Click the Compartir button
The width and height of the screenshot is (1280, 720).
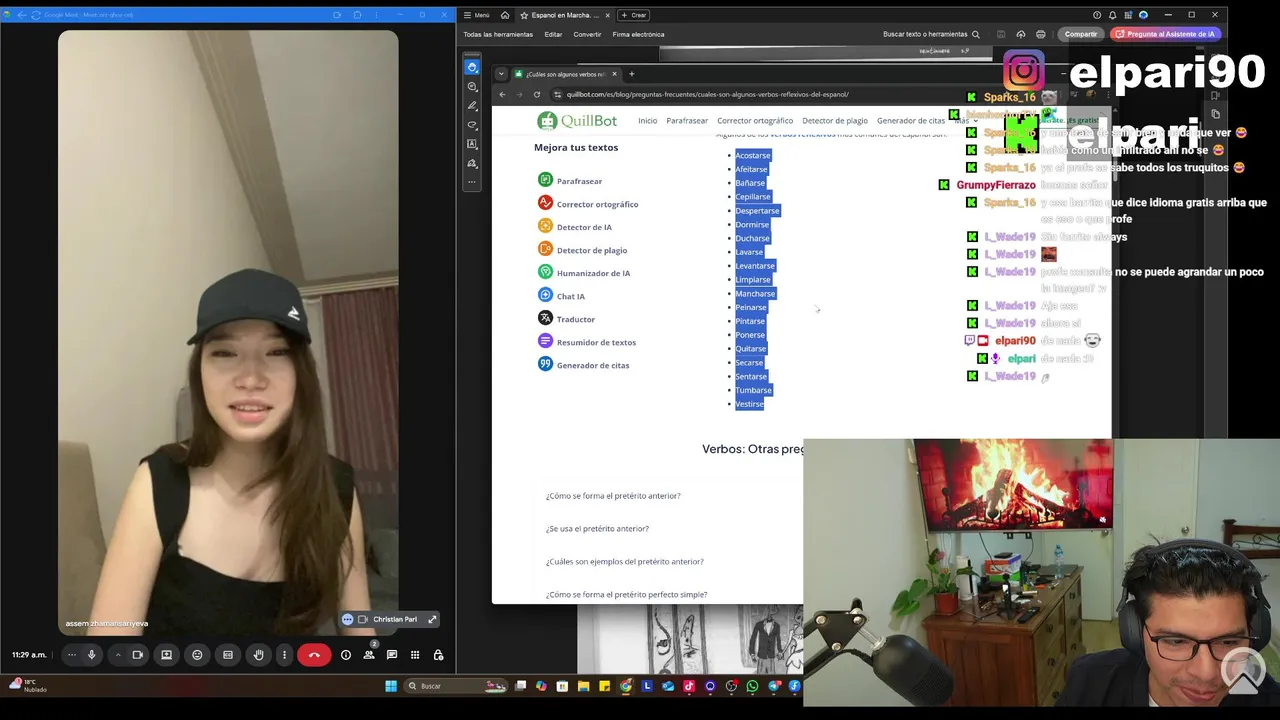click(1080, 34)
